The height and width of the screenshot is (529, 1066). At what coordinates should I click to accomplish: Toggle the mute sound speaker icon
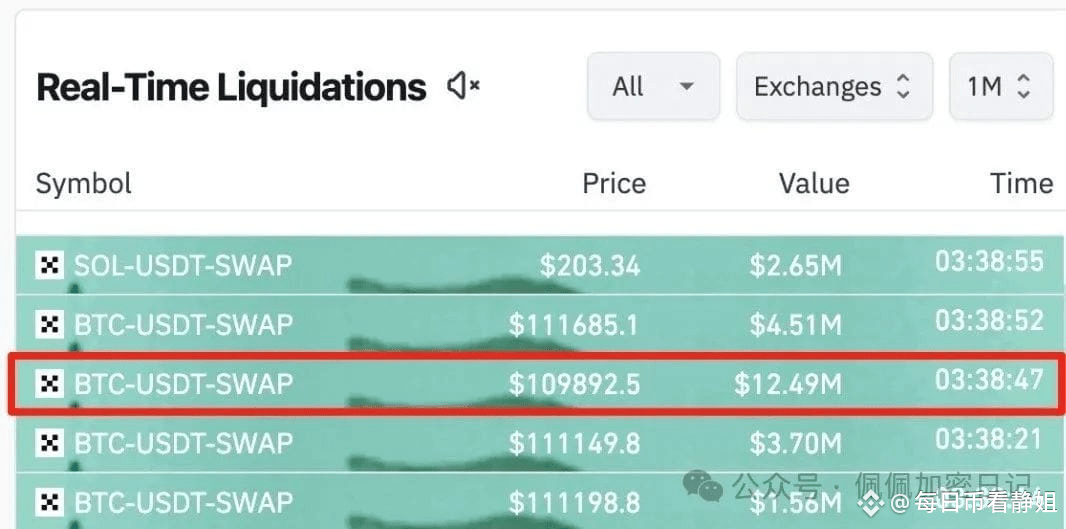click(x=463, y=86)
